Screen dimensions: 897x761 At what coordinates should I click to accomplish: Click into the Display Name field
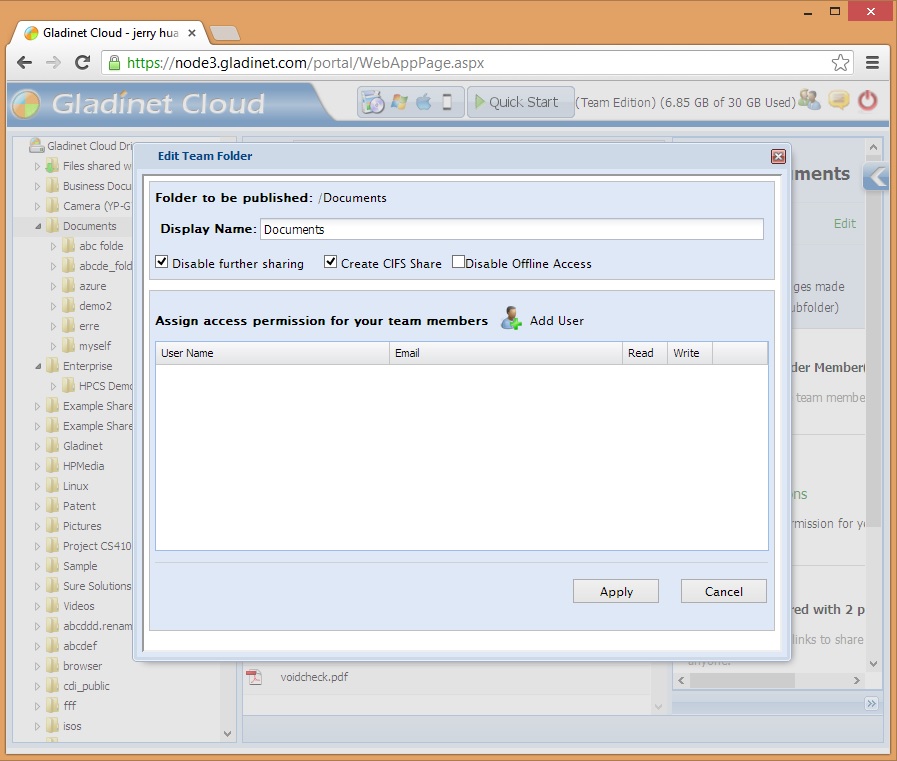coord(511,229)
